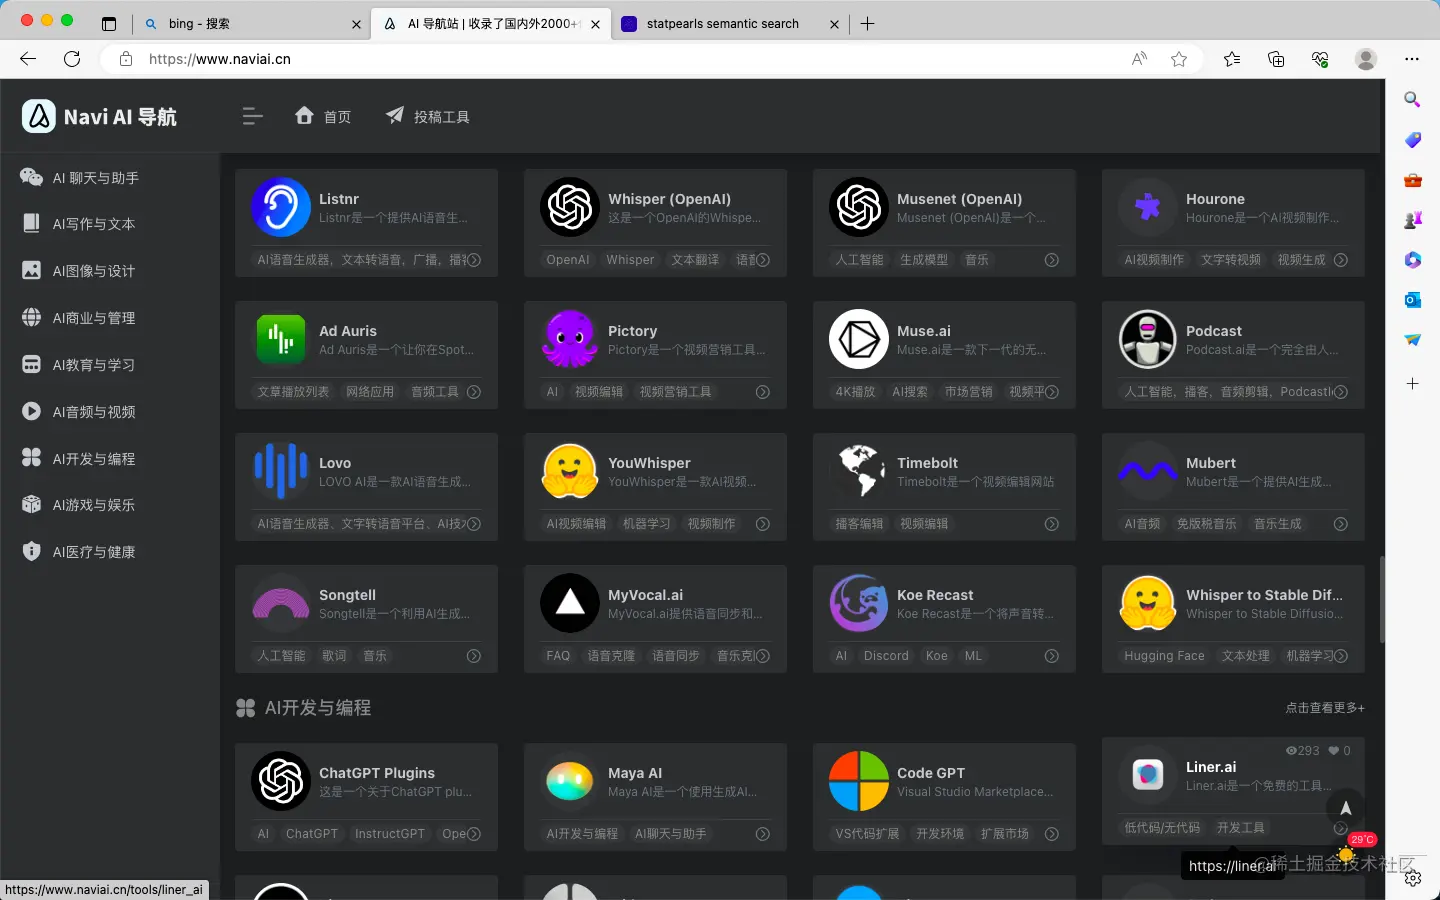Click the Whisper to Stable Diffusion emoji icon
1440x900 pixels.
1148,603
